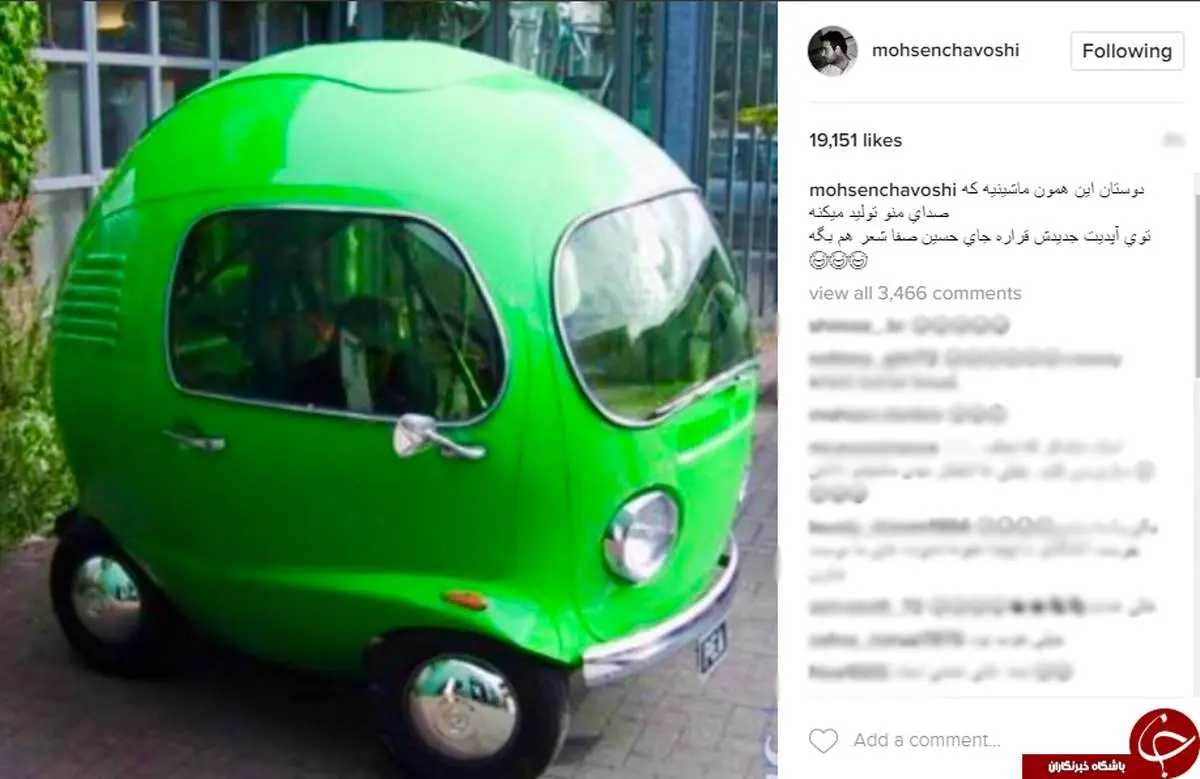Click the laughing emojis under the caption
This screenshot has width=1200, height=779.
point(837,261)
